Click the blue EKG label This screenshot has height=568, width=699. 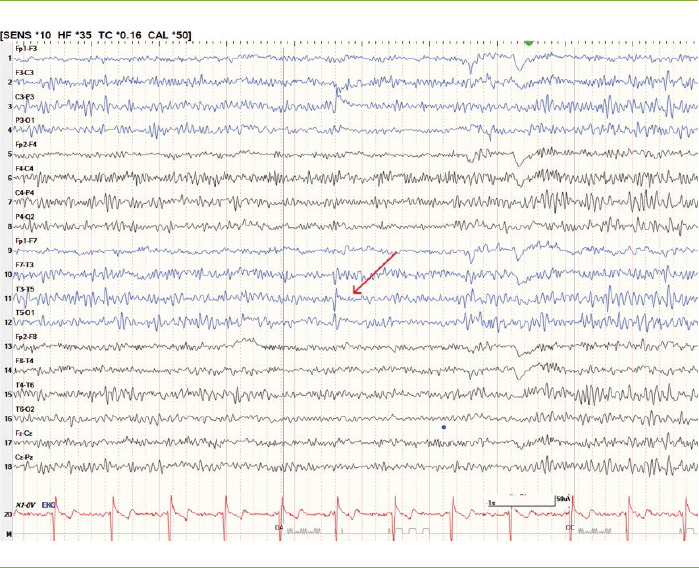tap(48, 505)
